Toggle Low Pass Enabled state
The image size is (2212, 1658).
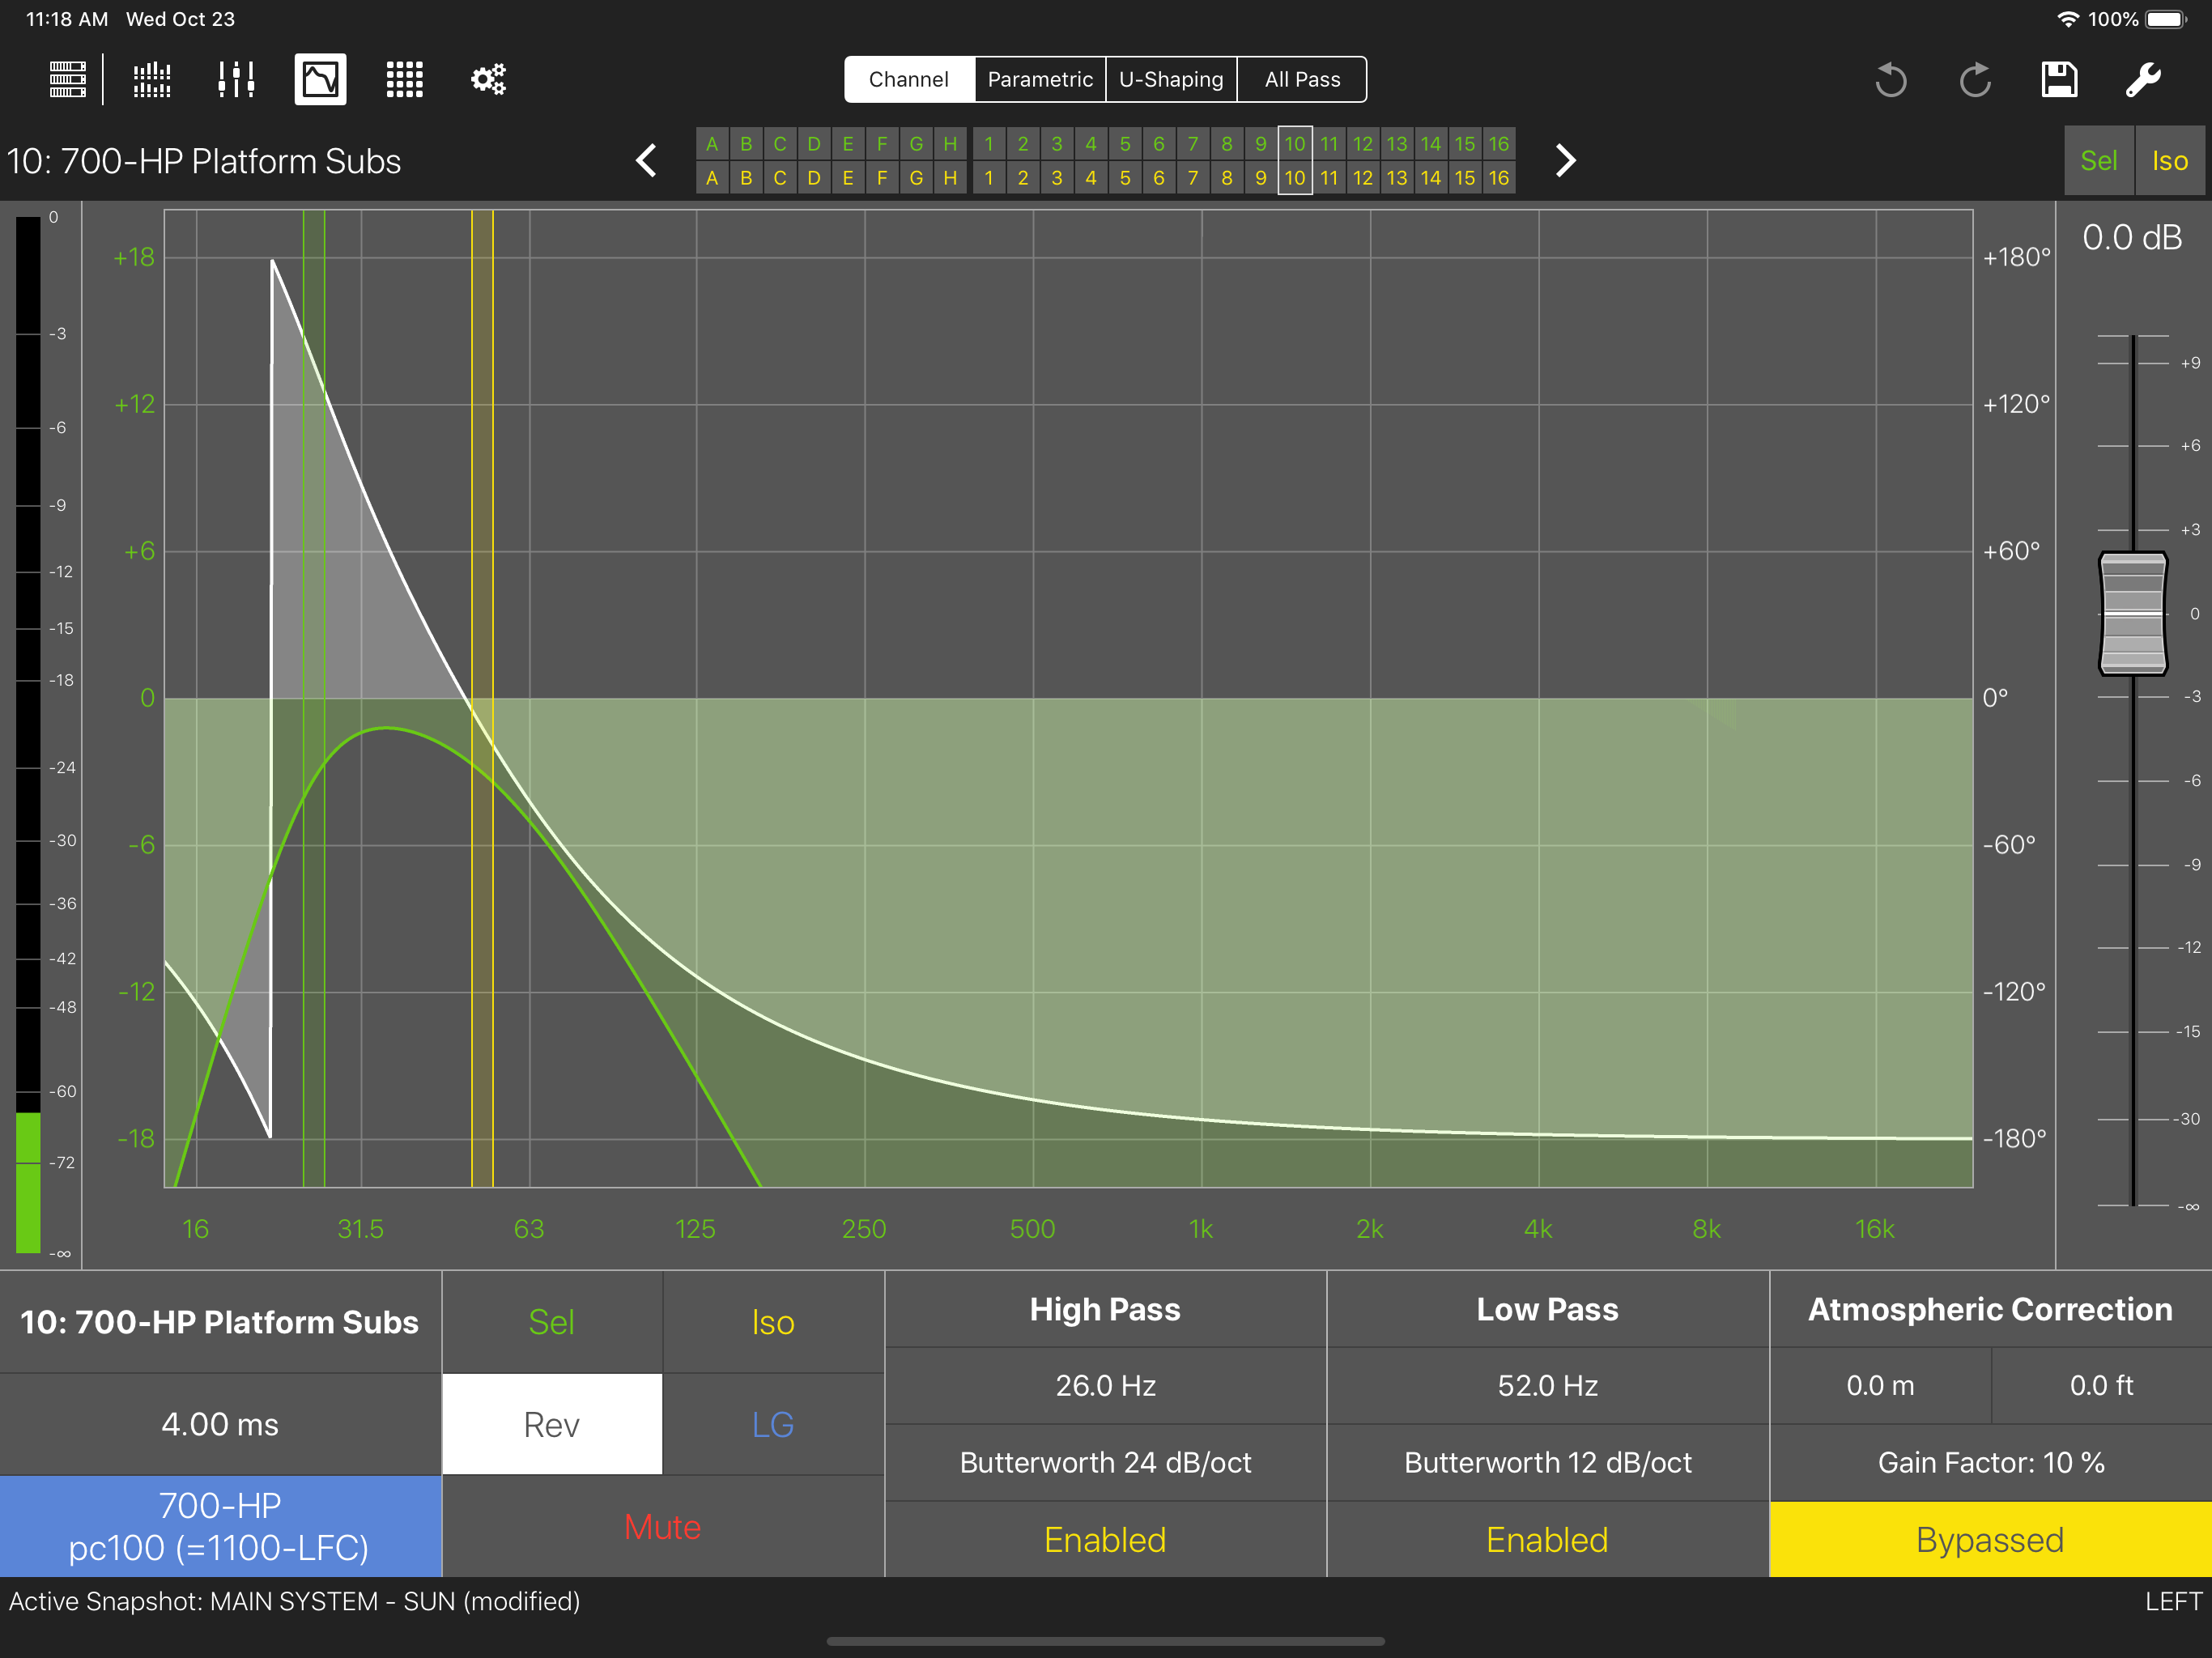click(1547, 1539)
